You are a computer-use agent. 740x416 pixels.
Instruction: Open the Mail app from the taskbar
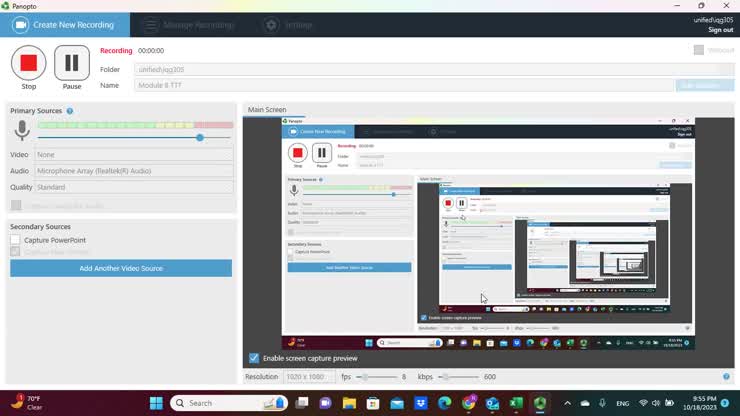[397, 403]
